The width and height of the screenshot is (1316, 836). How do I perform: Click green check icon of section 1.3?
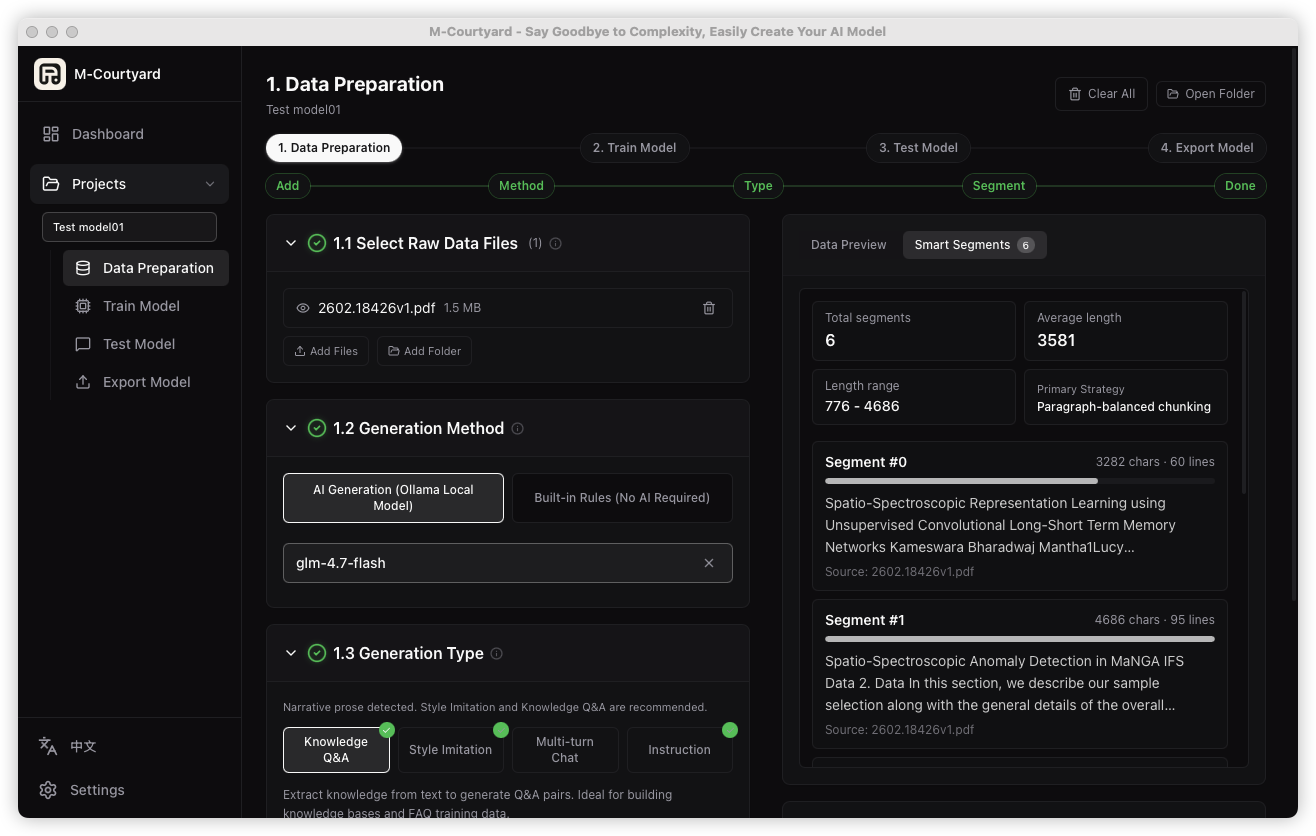click(x=317, y=653)
